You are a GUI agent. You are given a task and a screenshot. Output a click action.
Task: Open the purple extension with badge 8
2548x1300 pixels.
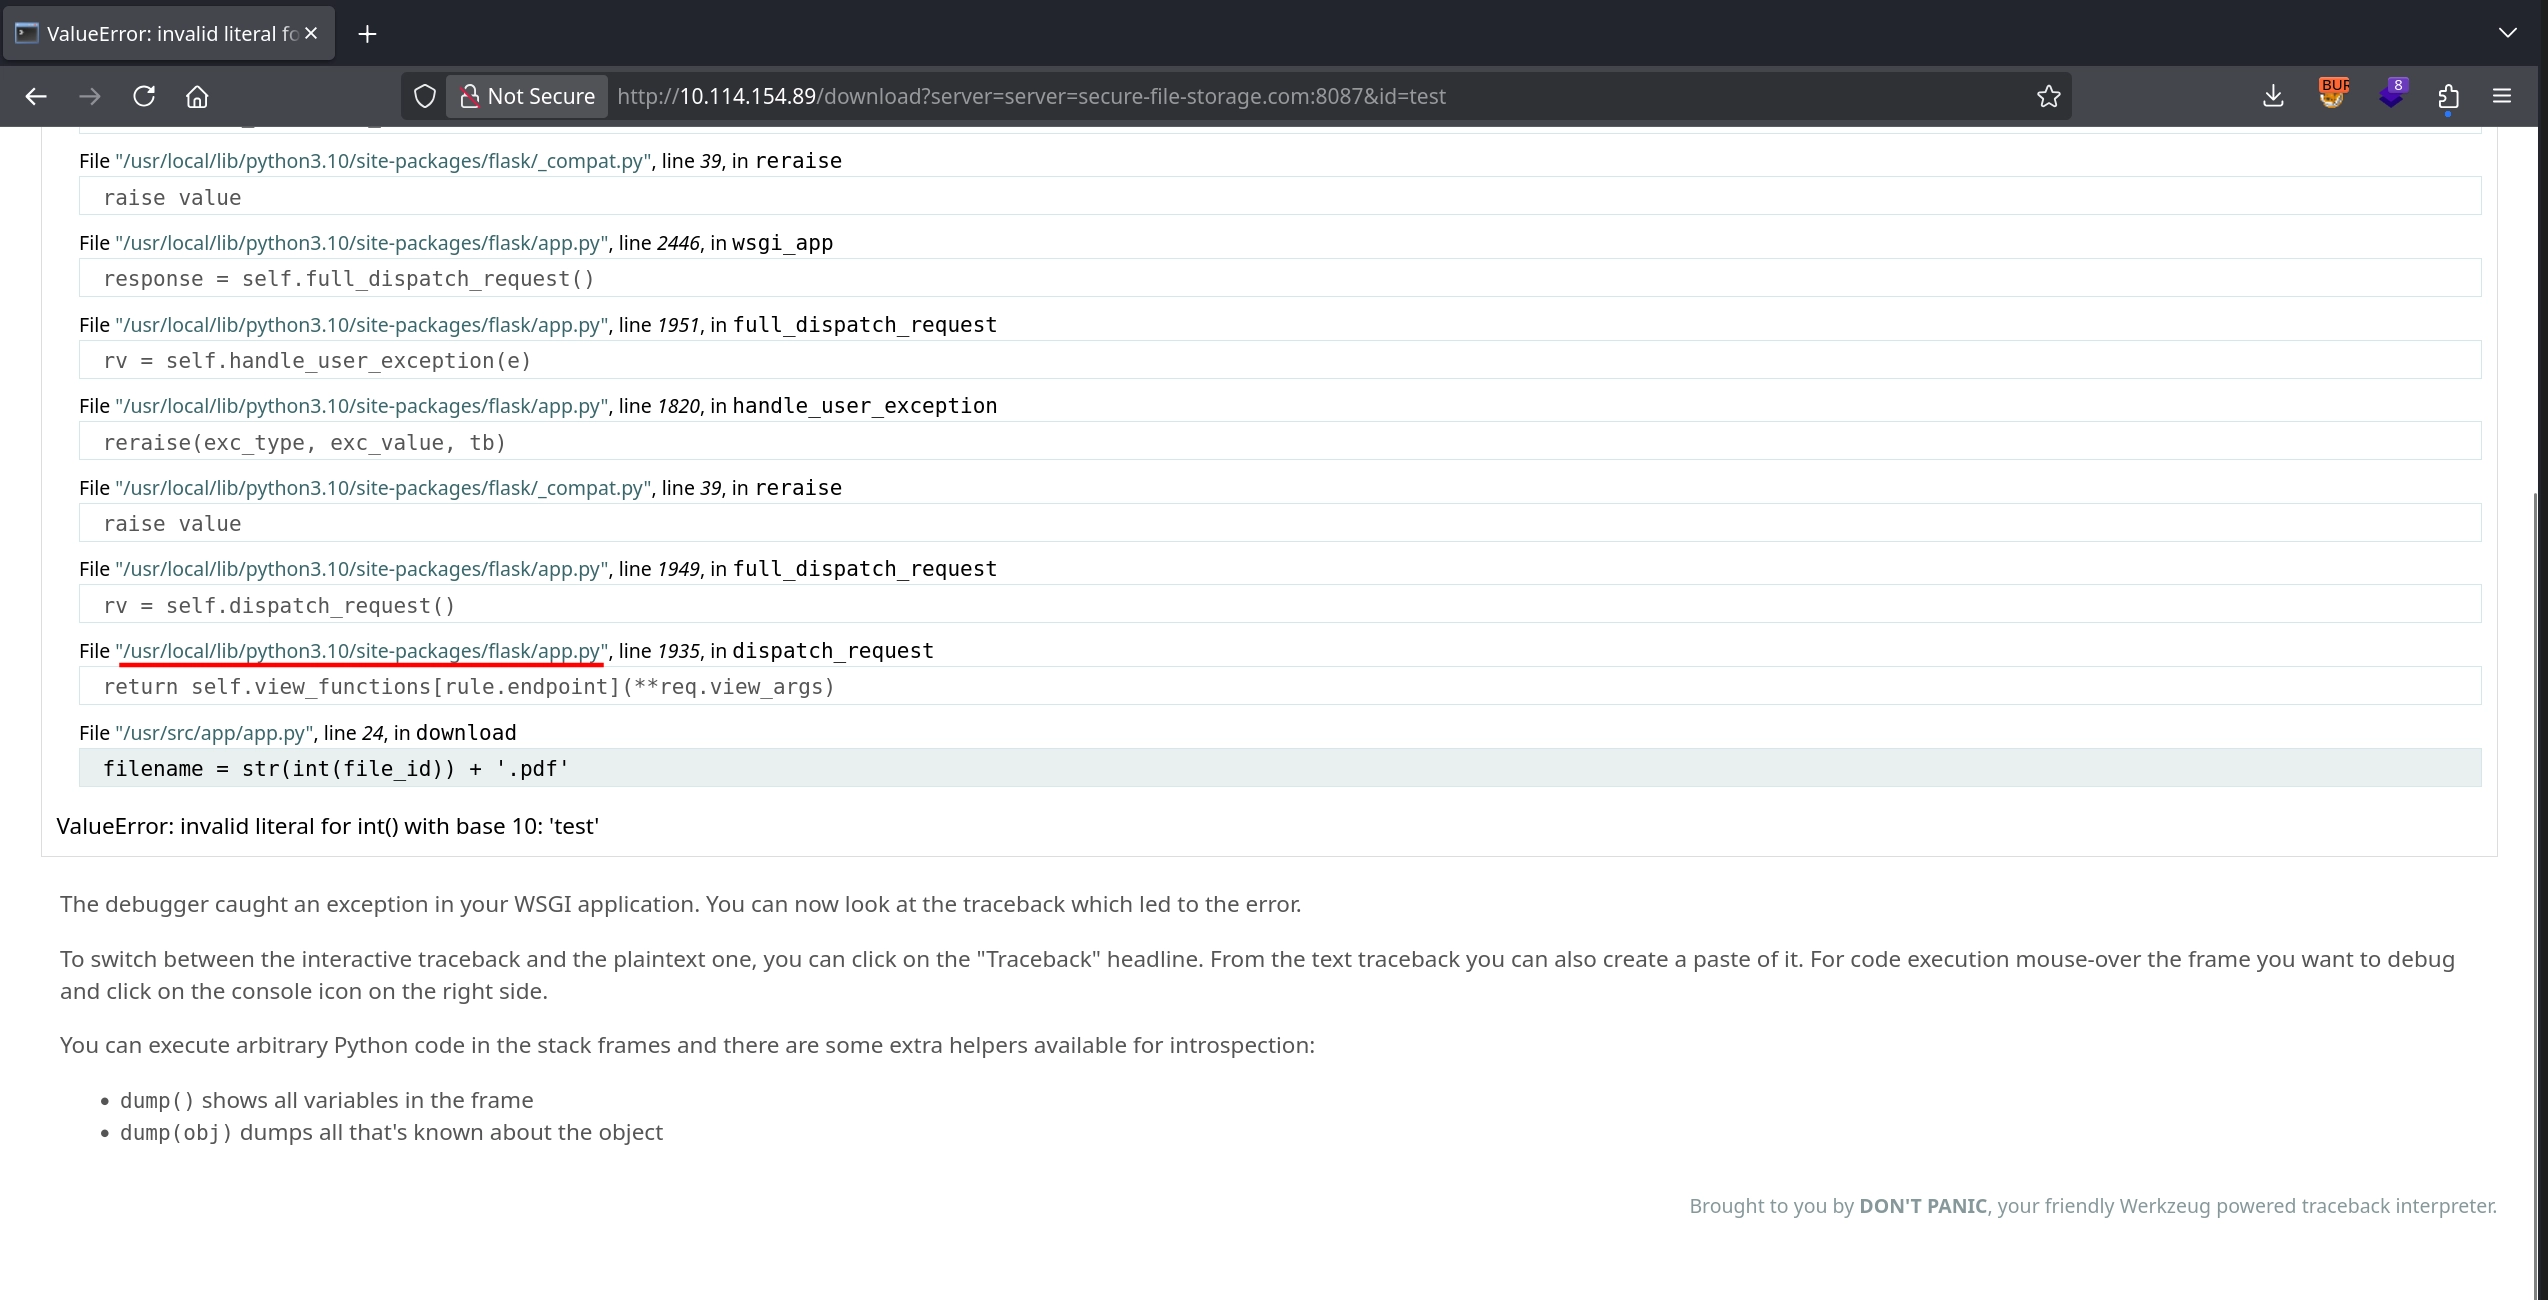click(2391, 96)
